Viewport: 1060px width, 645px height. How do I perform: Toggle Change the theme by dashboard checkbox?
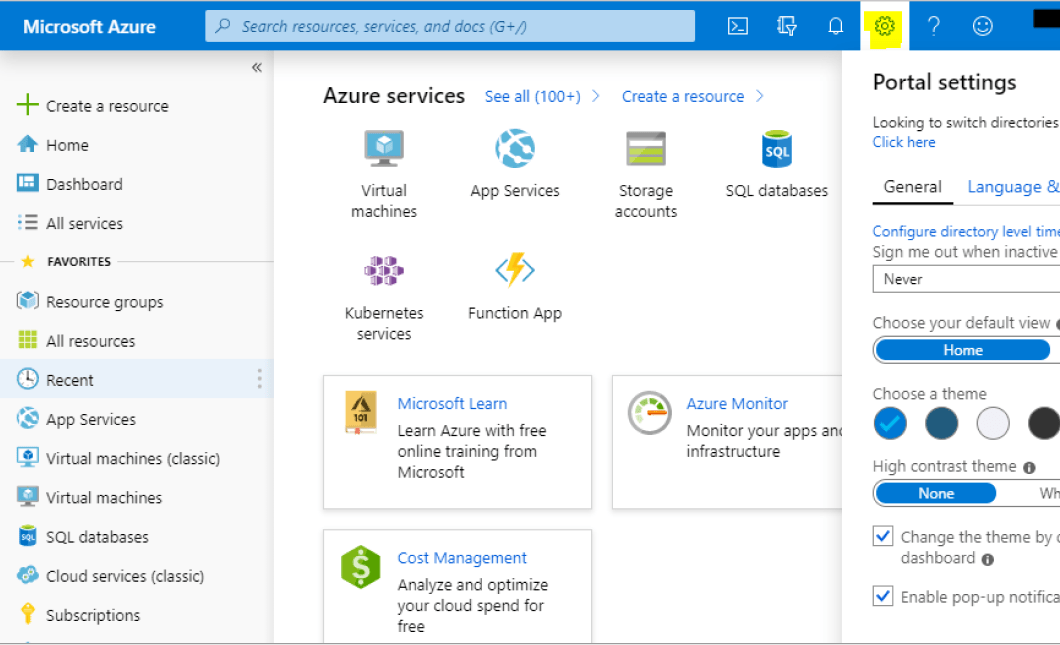pos(882,536)
